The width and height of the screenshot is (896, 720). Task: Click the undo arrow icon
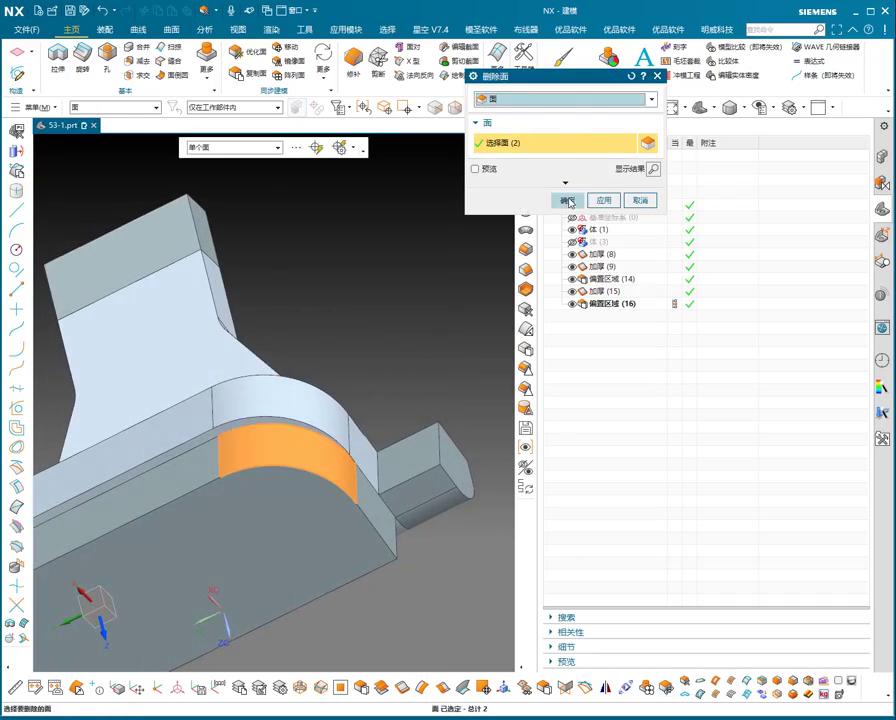coord(102,11)
